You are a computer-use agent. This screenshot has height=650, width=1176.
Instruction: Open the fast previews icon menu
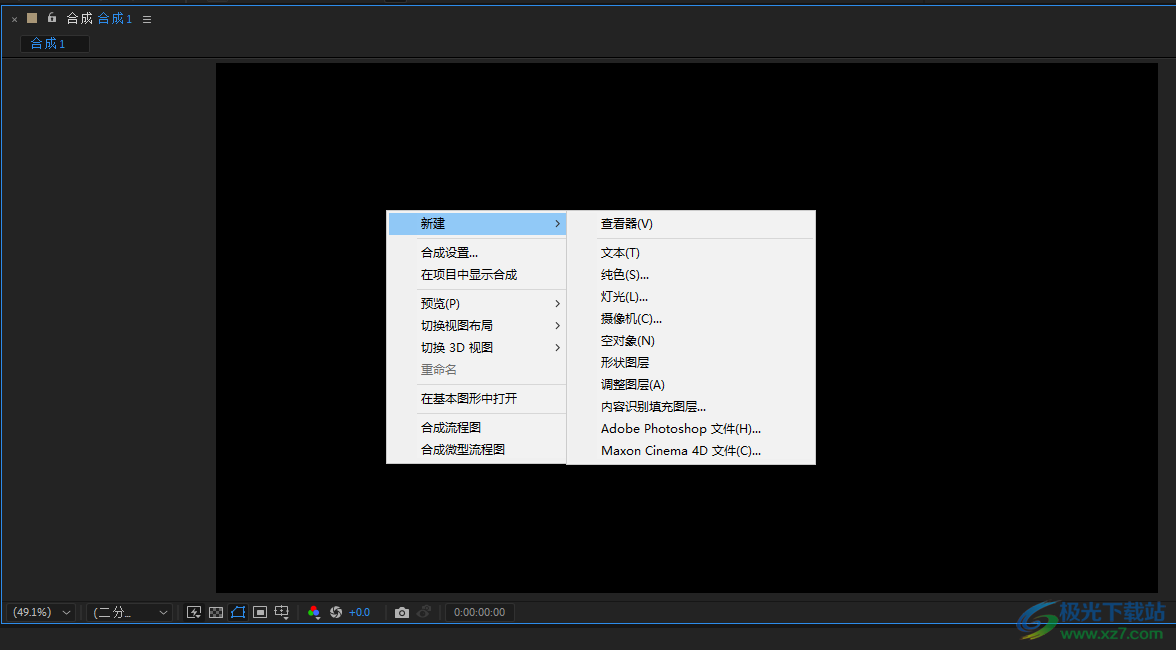194,613
